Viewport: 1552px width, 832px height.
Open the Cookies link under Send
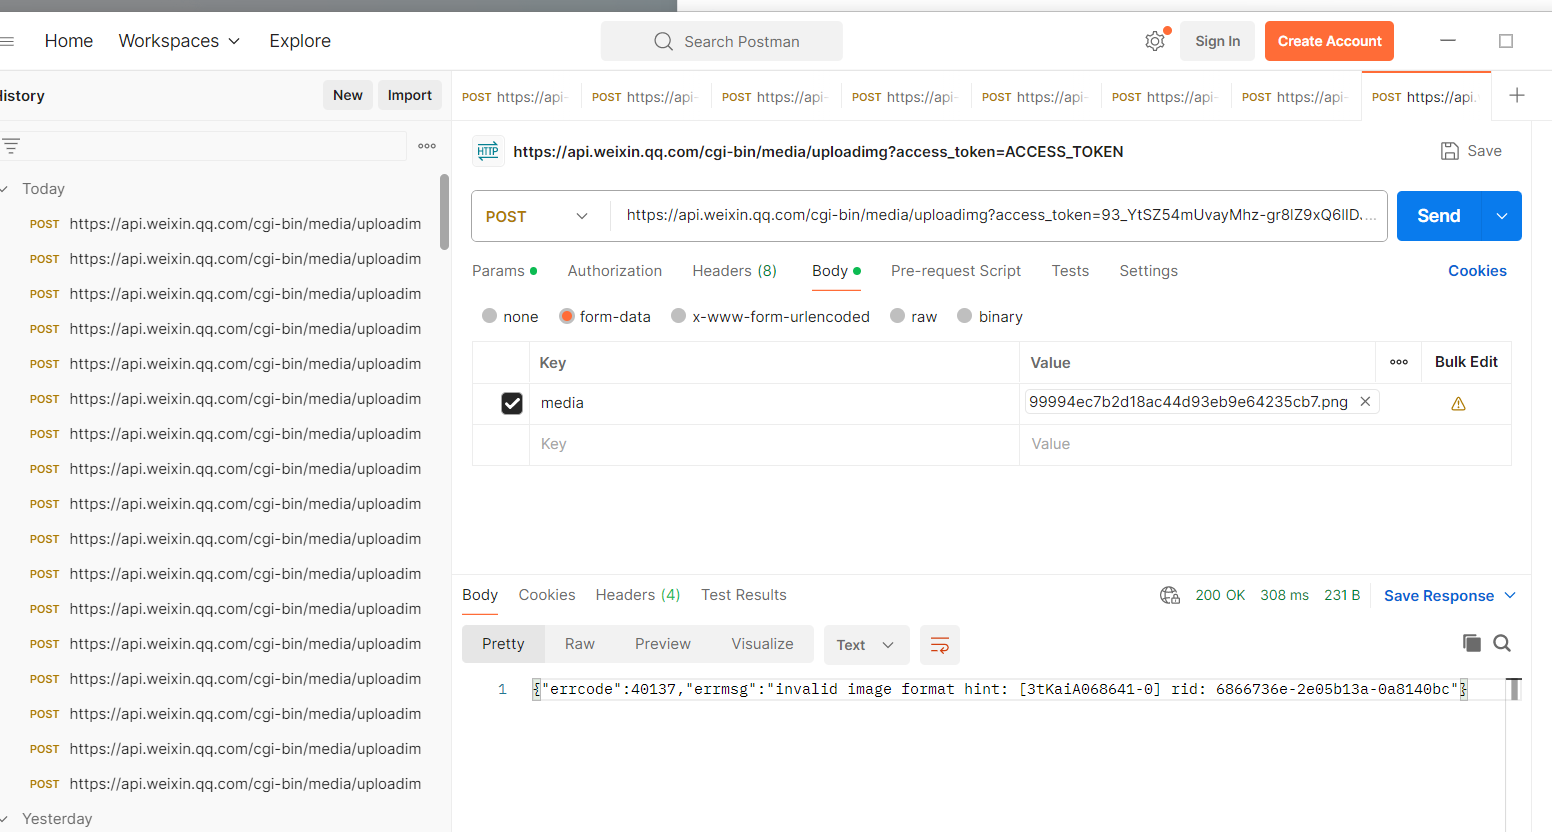[1477, 271]
